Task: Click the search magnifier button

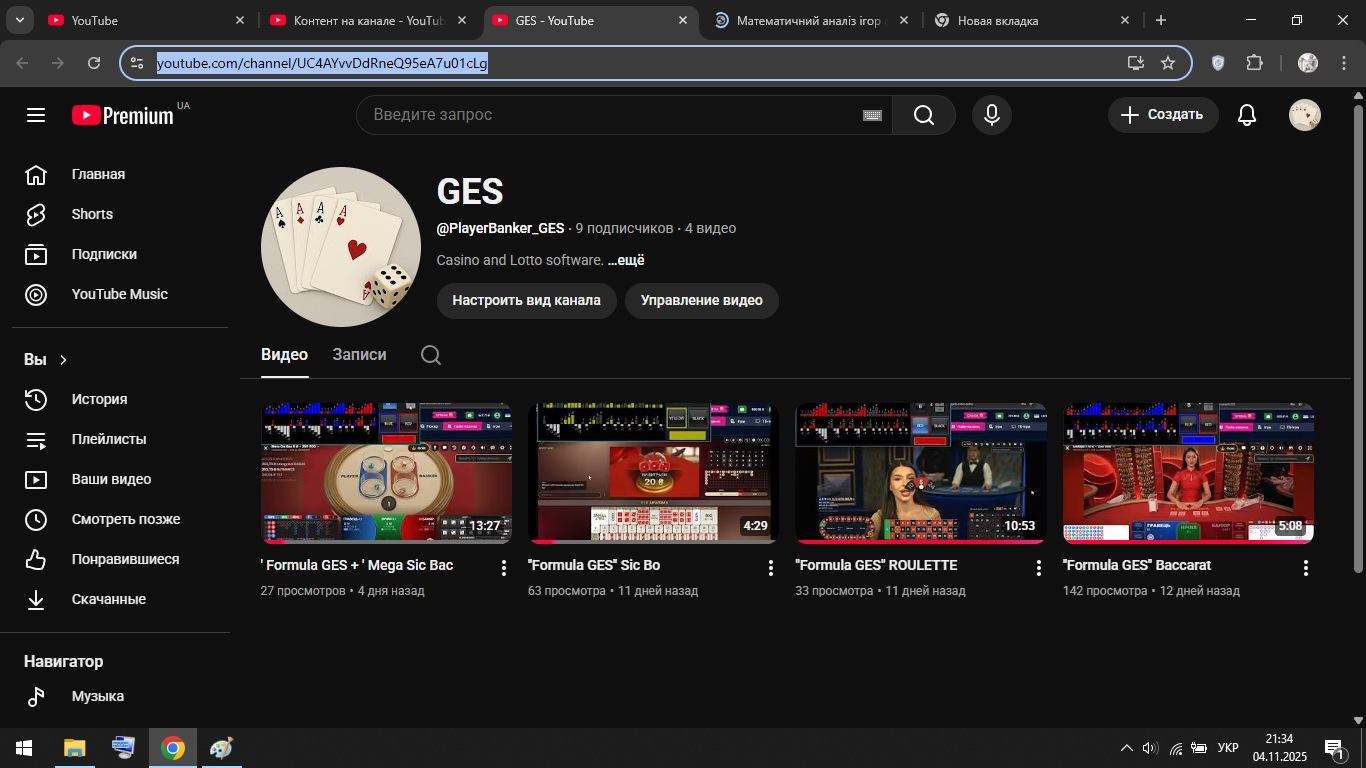Action: [923, 115]
